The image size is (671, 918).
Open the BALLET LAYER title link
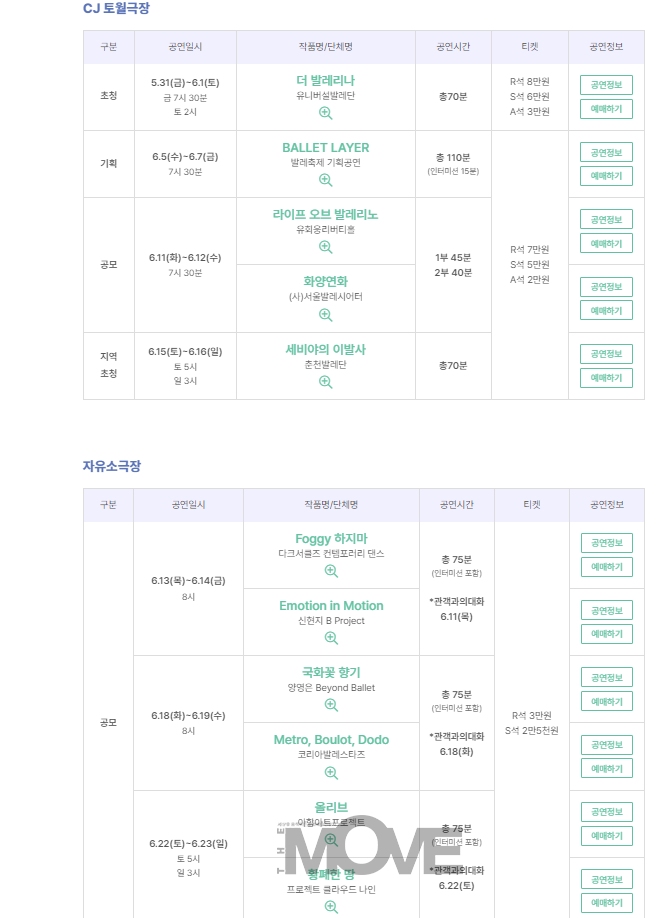[x=326, y=148]
